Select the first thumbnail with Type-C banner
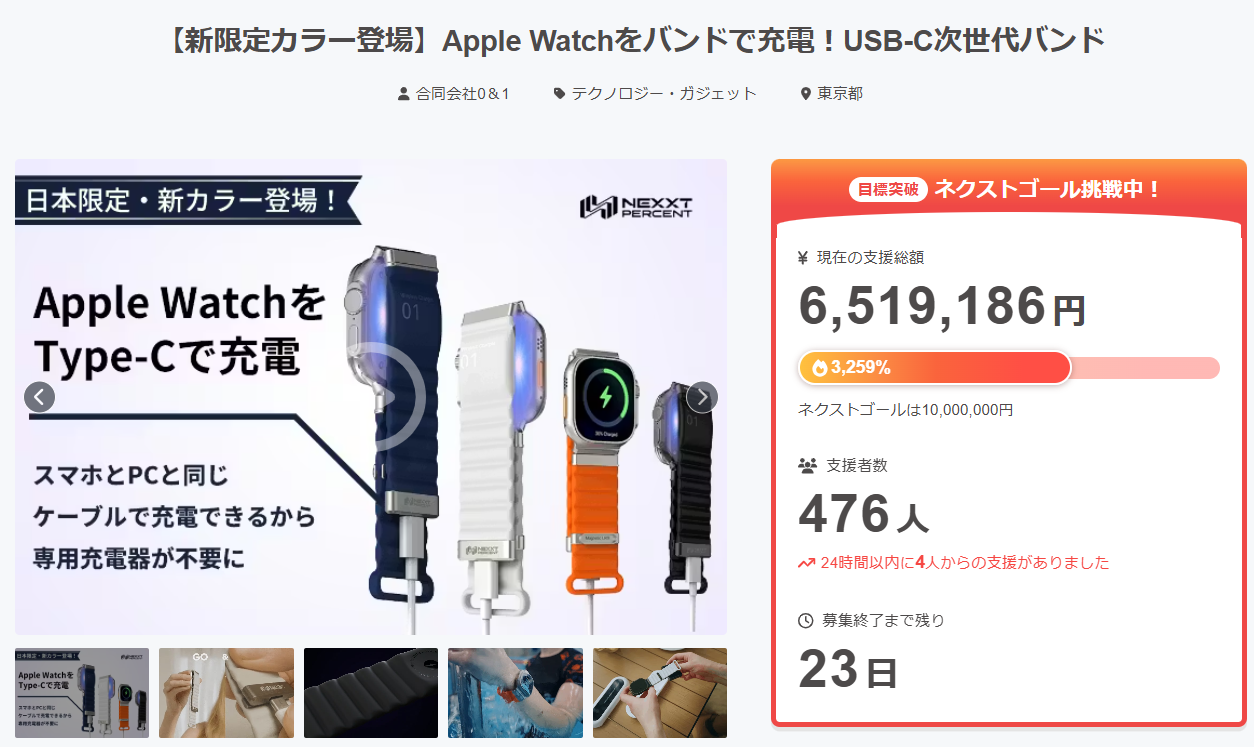 (x=82, y=693)
